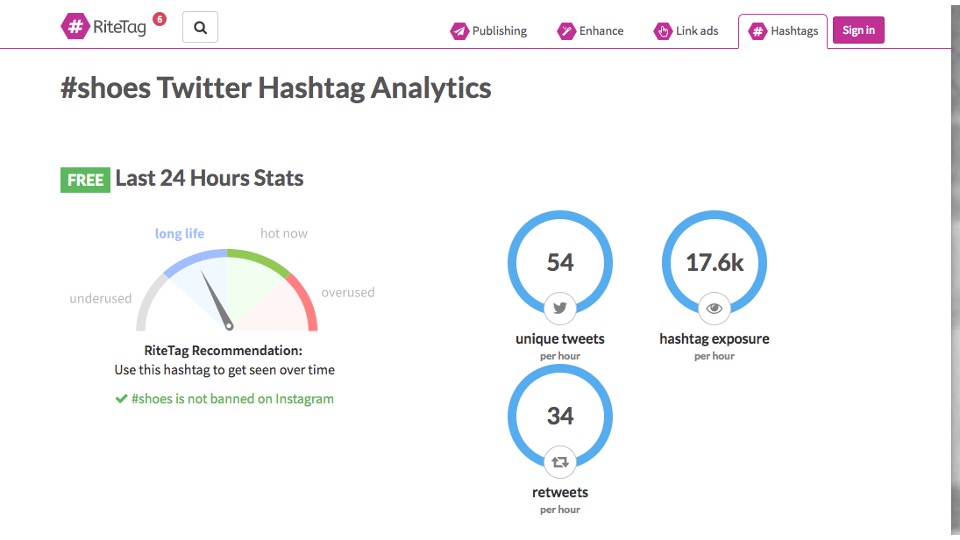Click the Link ads hand icon
The height and width of the screenshot is (540, 960).
663,31
